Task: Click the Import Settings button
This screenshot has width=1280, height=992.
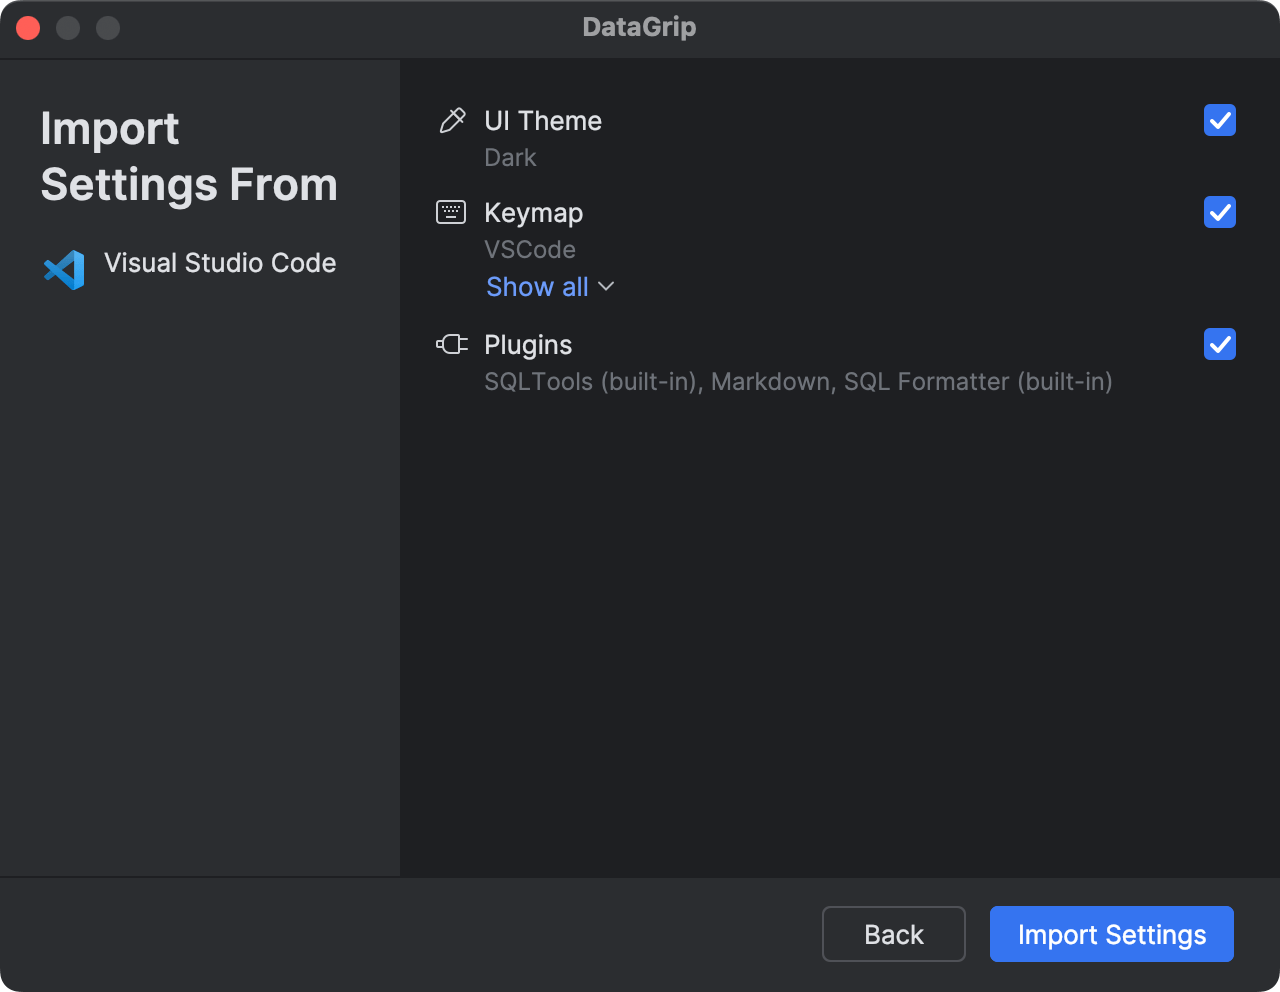Action: [x=1111, y=934]
